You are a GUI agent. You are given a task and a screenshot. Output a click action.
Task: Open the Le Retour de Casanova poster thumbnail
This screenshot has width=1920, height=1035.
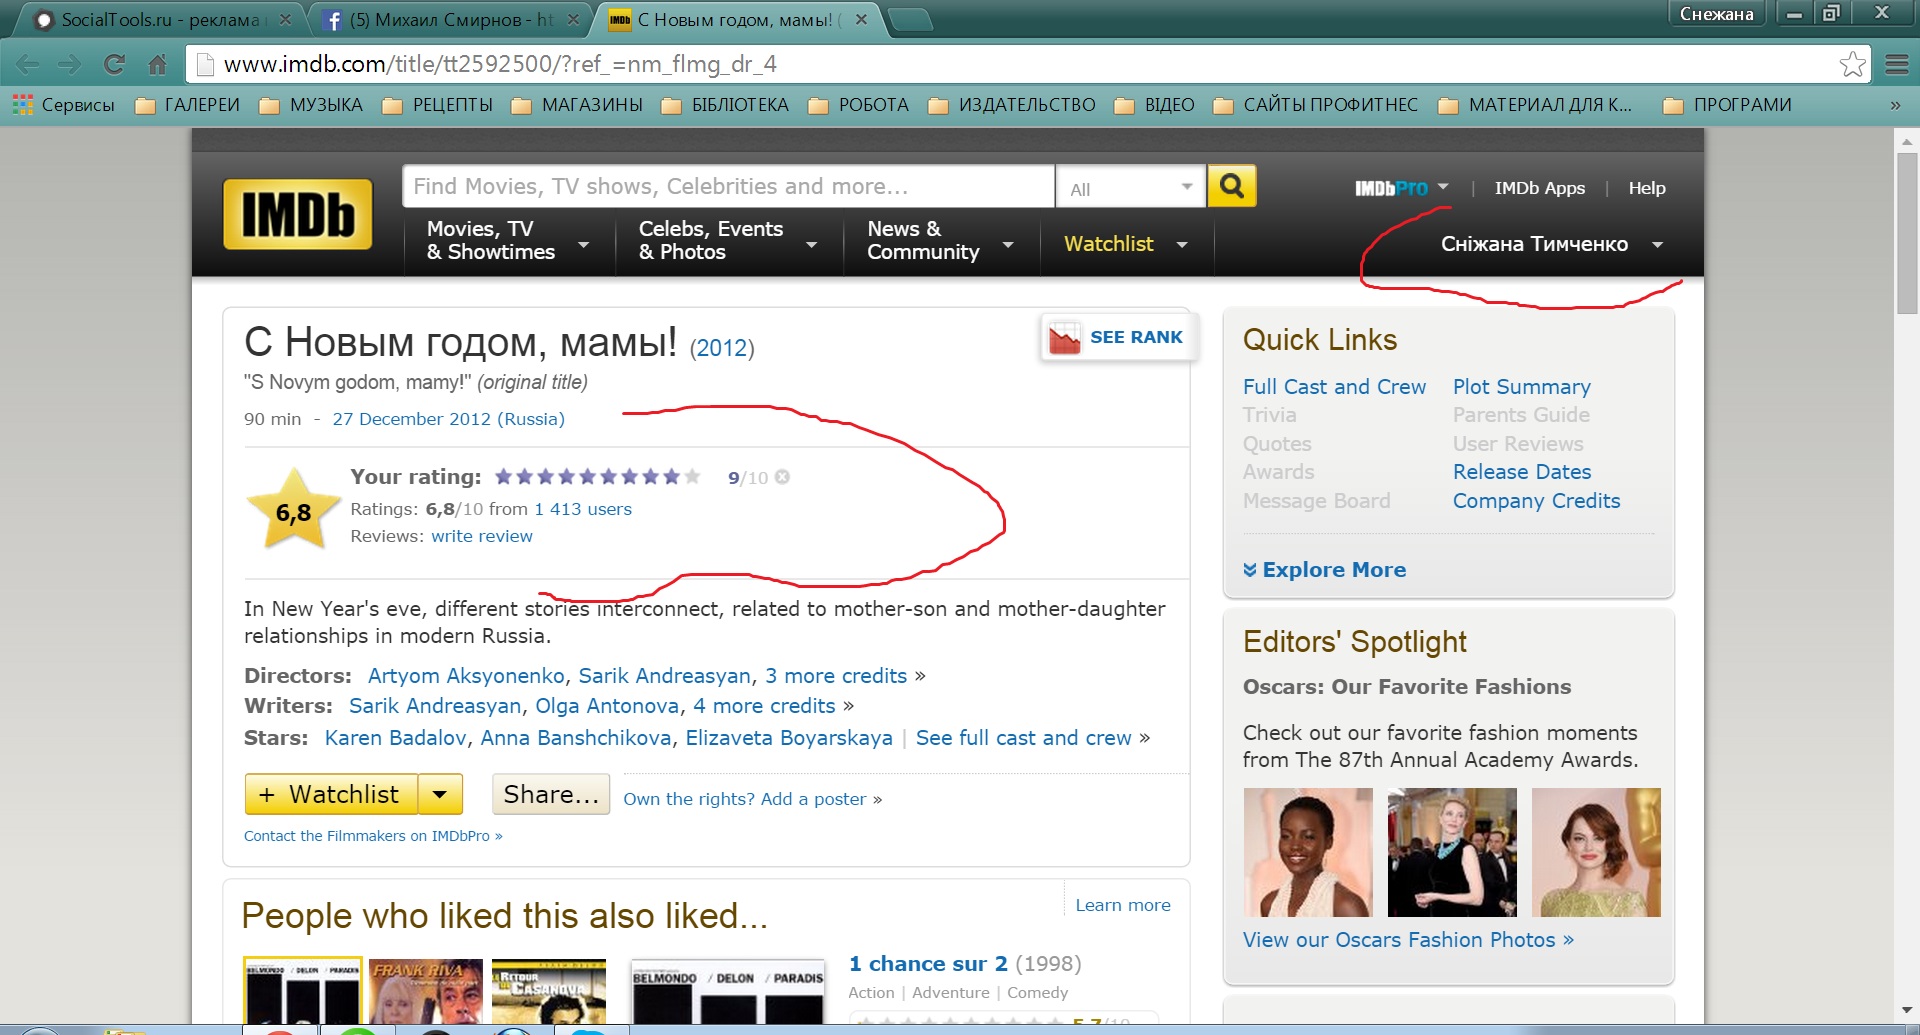548,990
